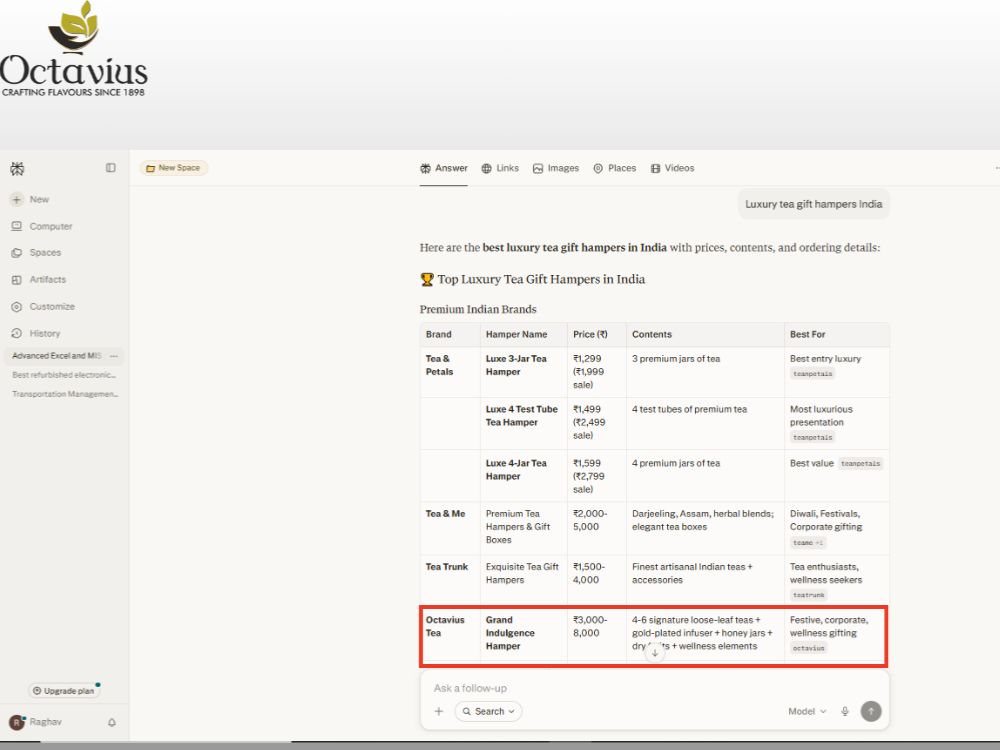Click the Perplexity logo icon in the sidebar
This screenshot has height=750, width=1000.
(x=17, y=169)
